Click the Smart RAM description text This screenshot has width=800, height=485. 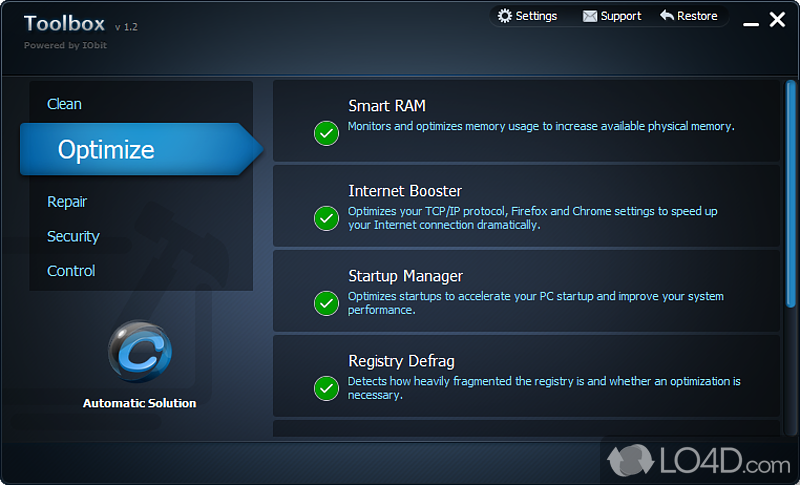(x=541, y=126)
